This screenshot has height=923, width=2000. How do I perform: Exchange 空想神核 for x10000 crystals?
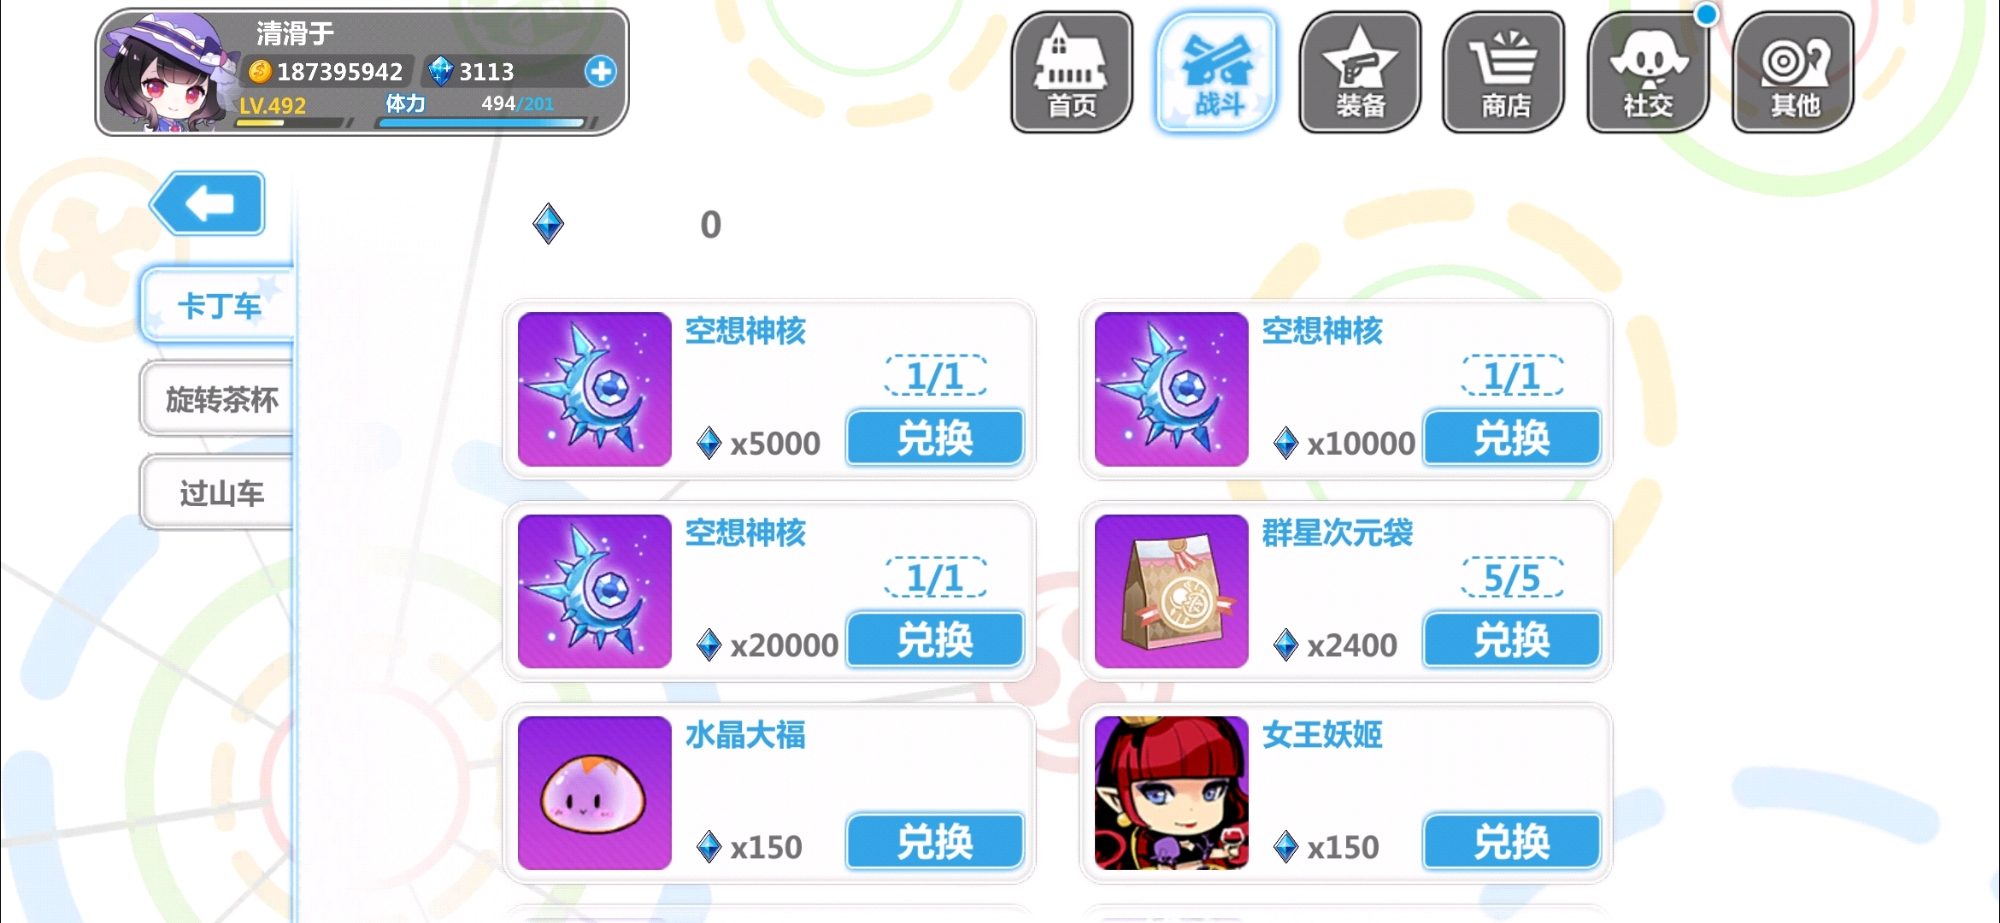[x=1512, y=438]
